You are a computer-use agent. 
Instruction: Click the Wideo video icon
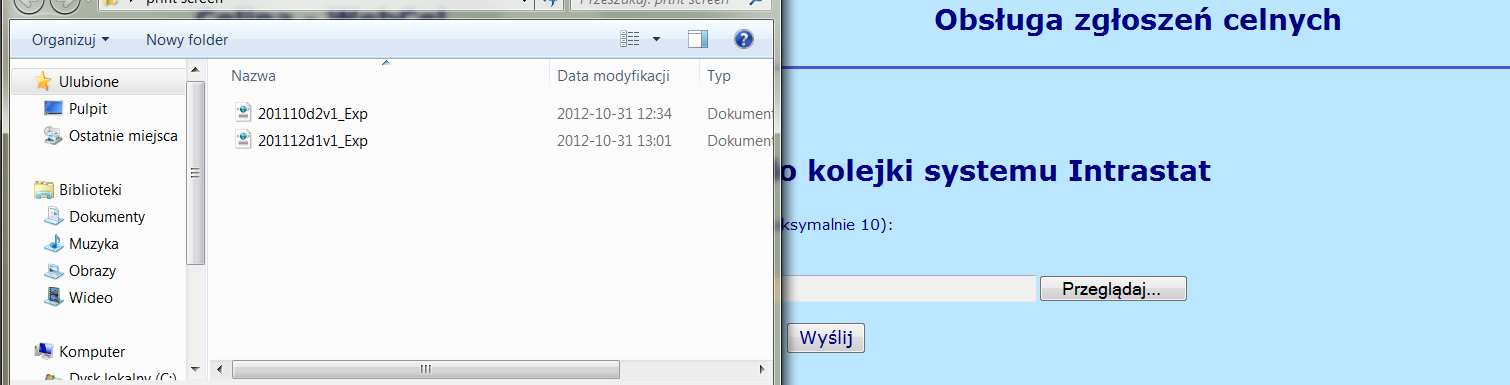pyautogui.click(x=53, y=298)
